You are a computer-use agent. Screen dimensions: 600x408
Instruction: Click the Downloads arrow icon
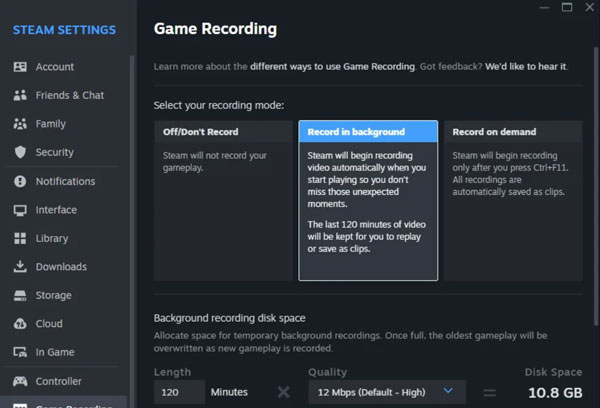point(20,267)
